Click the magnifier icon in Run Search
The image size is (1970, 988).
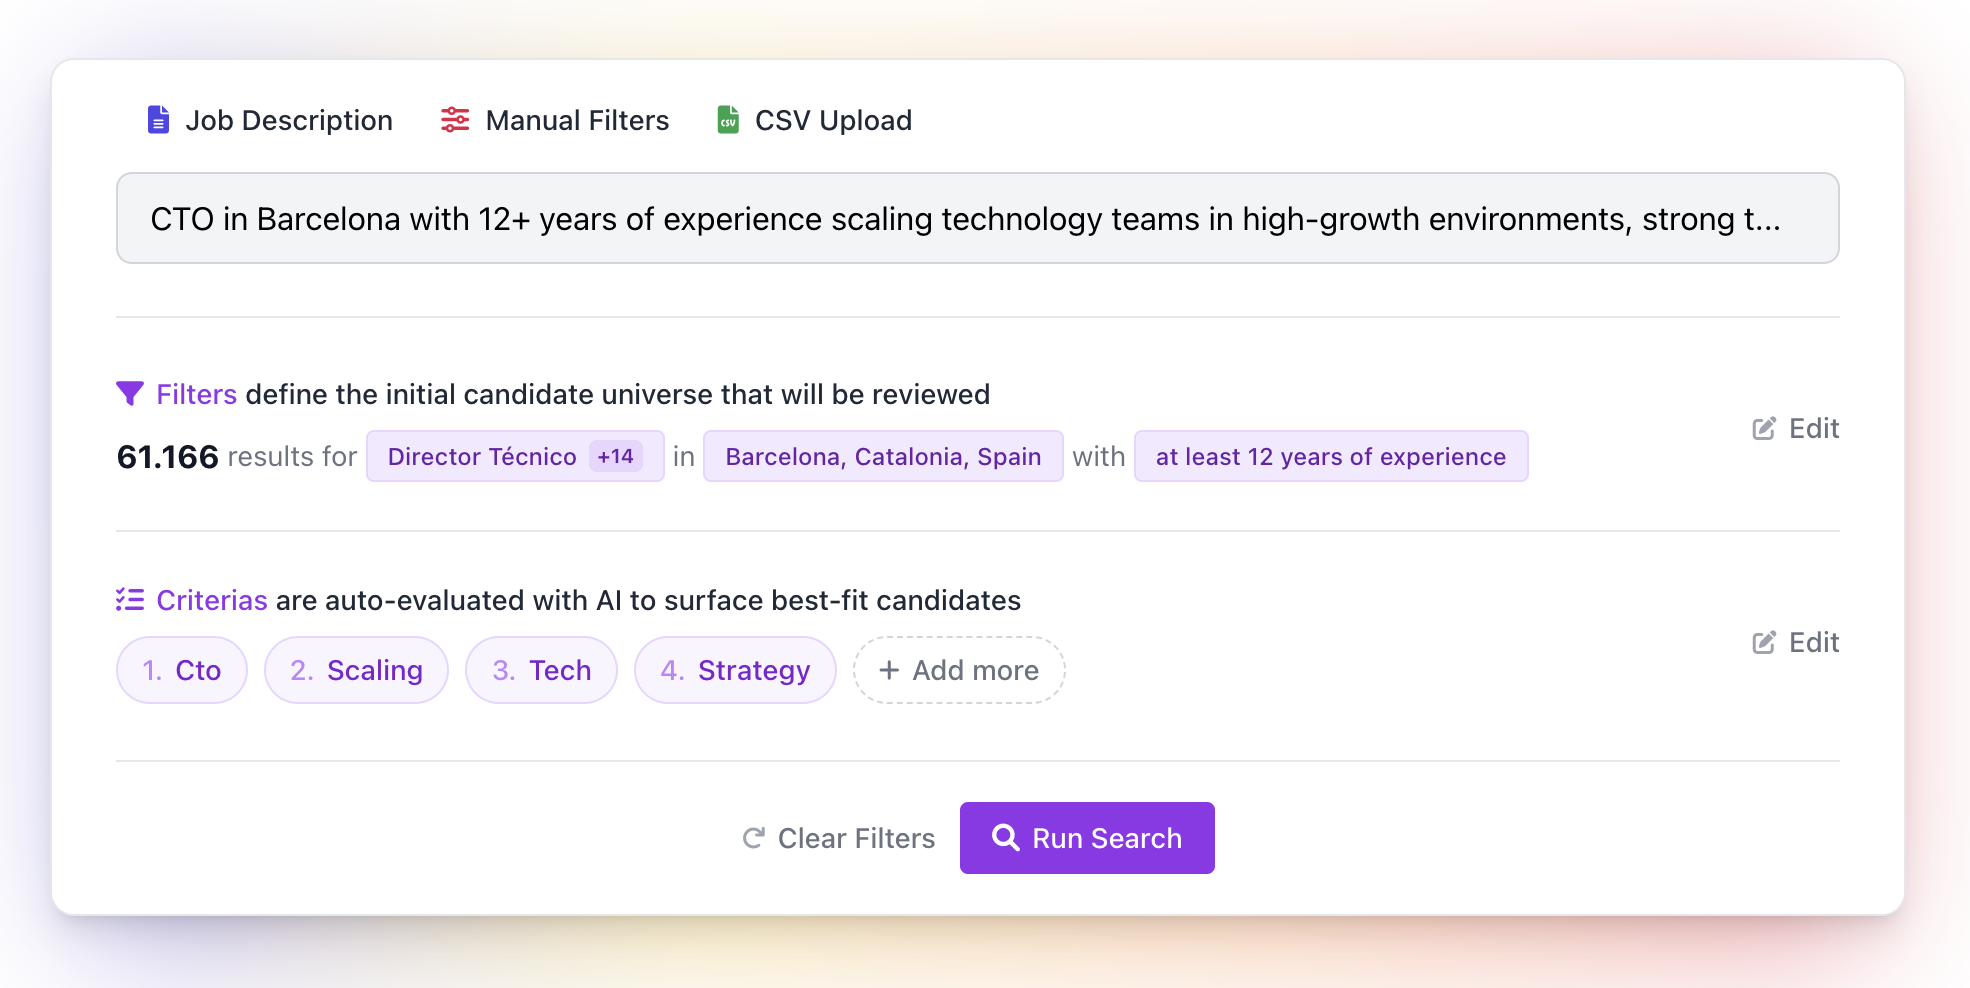click(x=1005, y=837)
